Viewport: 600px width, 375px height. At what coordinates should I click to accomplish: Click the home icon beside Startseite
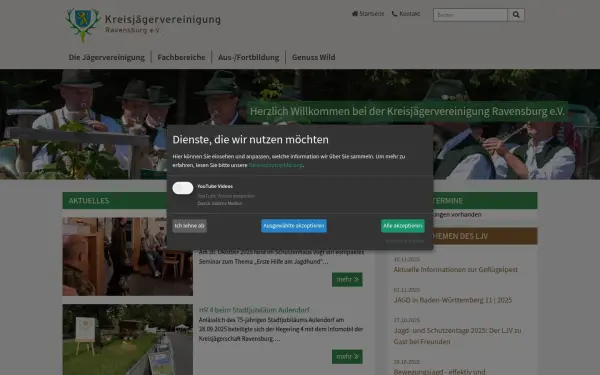[x=355, y=13]
